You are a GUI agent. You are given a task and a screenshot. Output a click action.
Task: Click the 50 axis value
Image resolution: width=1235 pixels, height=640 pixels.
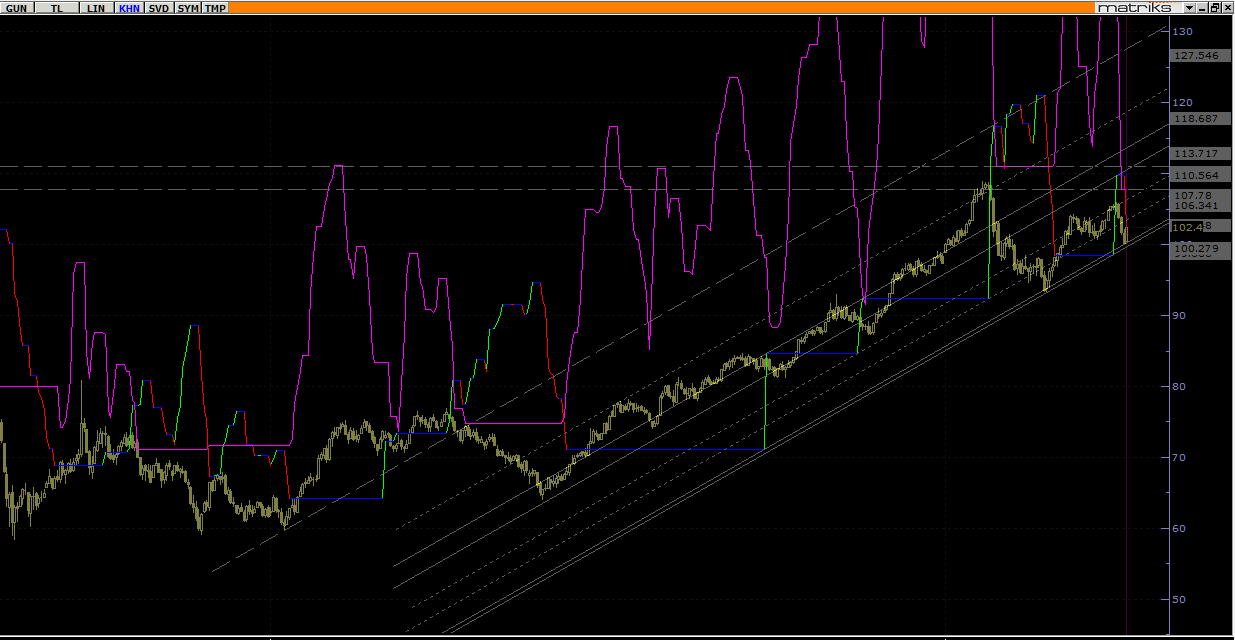point(1180,599)
